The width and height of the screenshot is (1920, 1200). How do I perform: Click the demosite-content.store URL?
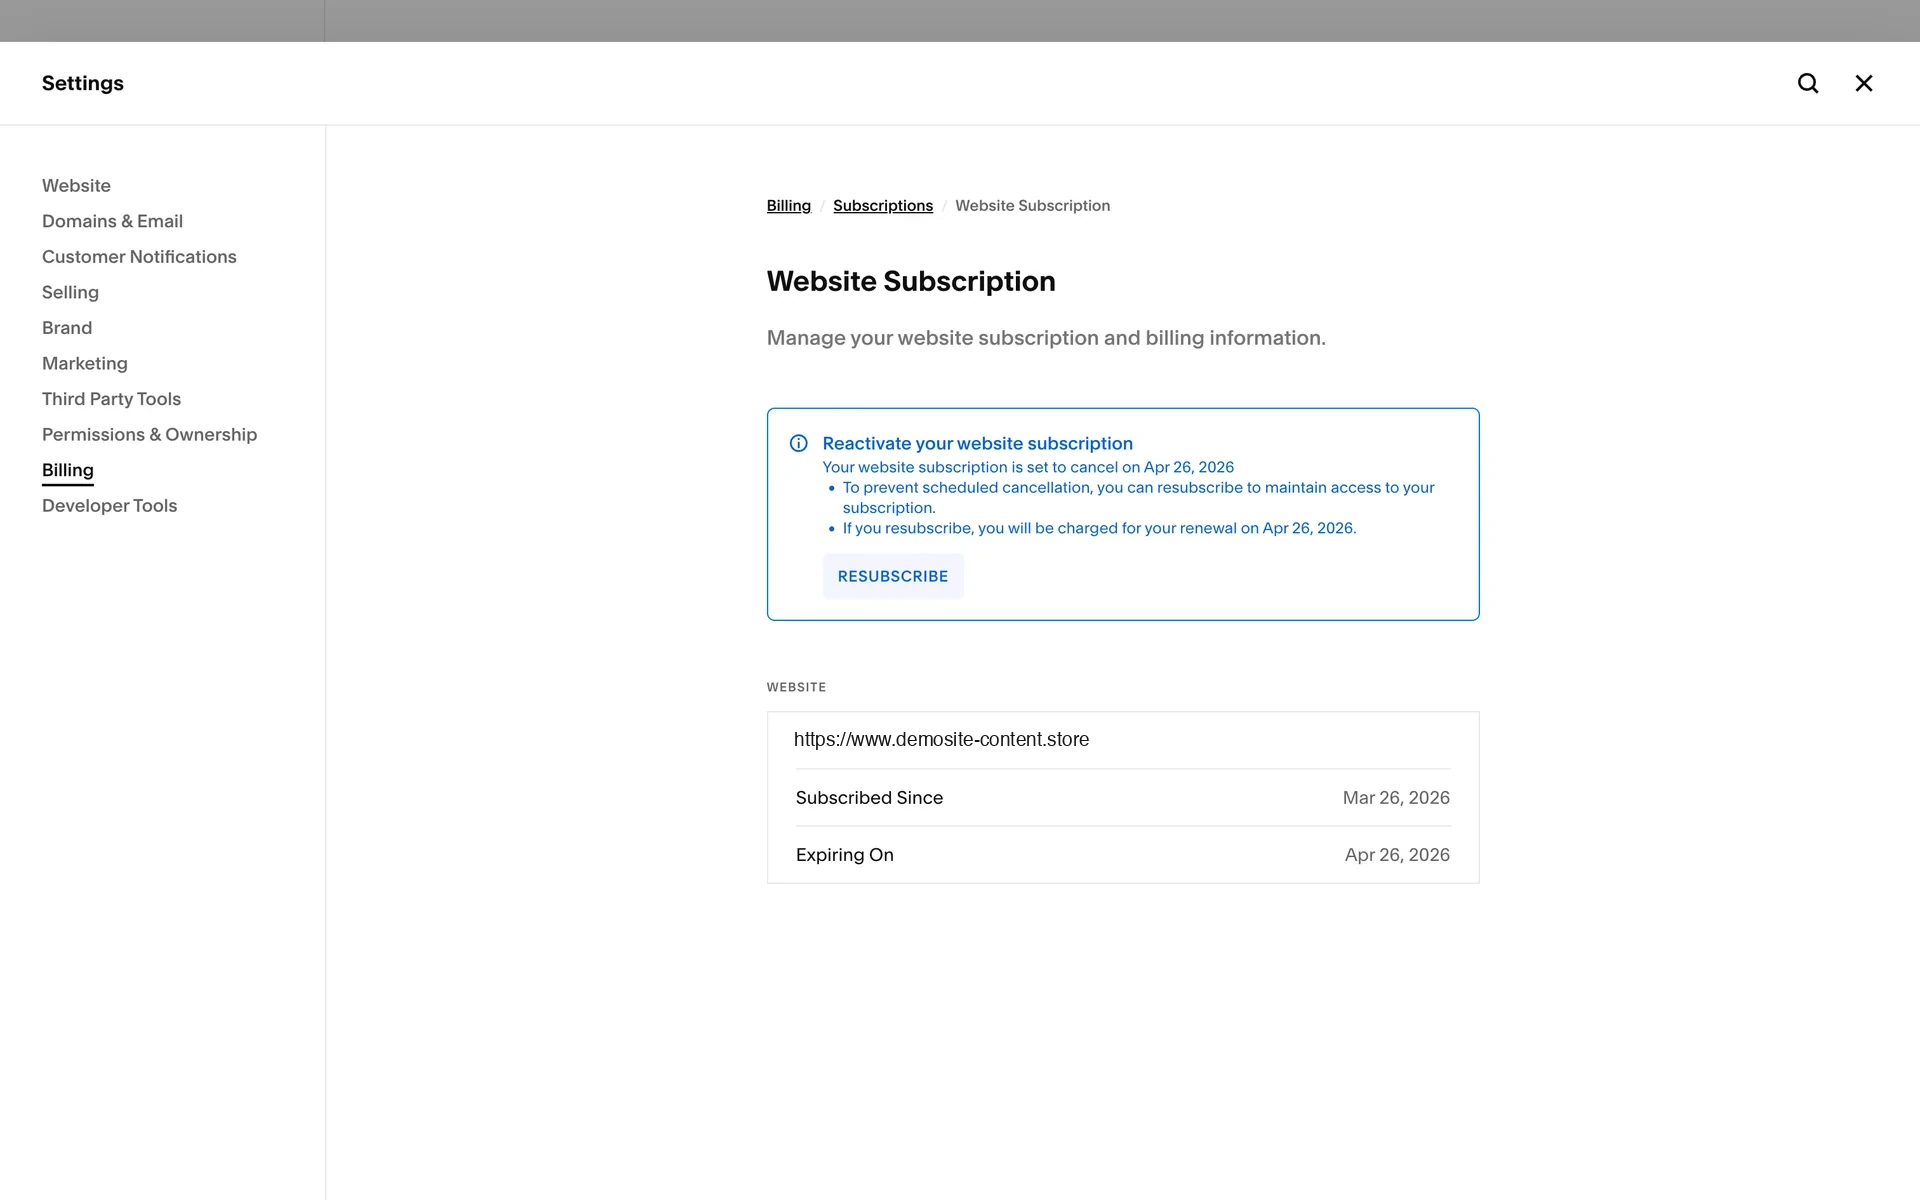941,740
